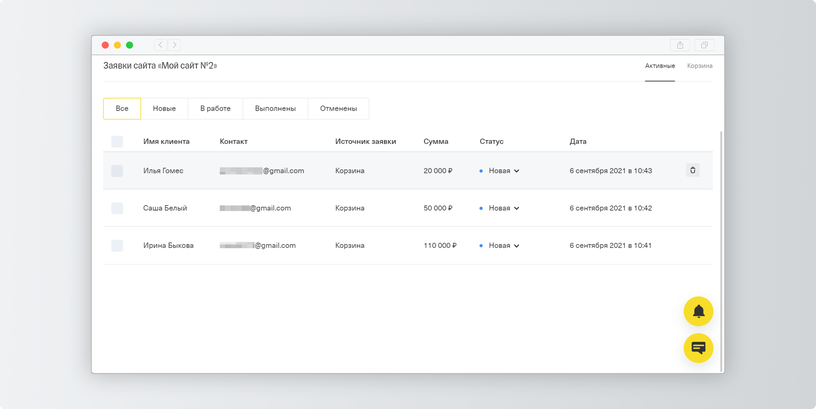The width and height of the screenshot is (816, 409).
Task: Delete Илья Гомес request with trash icon
Action: point(692,170)
